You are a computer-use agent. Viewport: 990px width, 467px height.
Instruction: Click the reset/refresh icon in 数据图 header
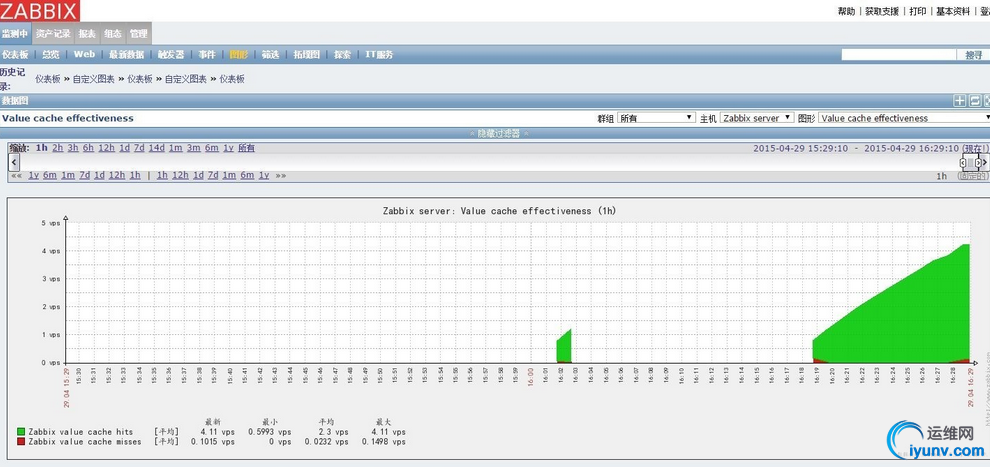pos(975,101)
